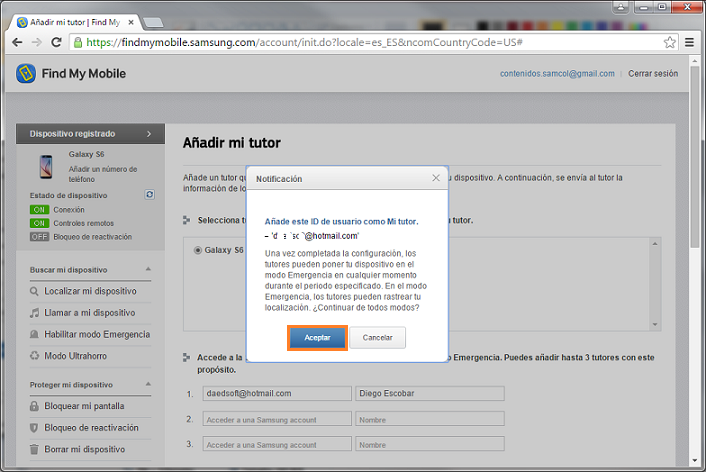The height and width of the screenshot is (472, 706).
Task: Click the Find My Mobile logo icon
Action: pos(26,73)
